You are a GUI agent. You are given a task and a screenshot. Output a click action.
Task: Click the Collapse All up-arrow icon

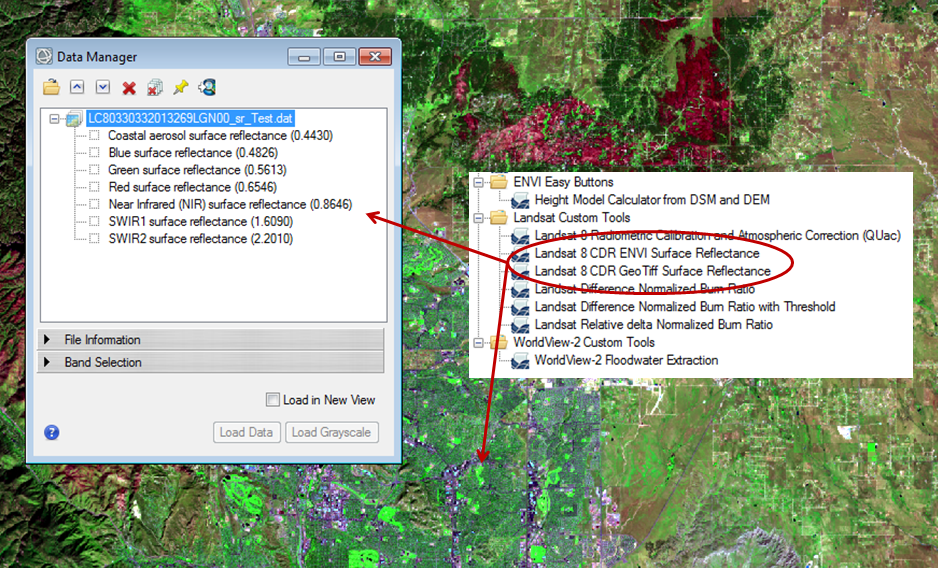pyautogui.click(x=77, y=88)
